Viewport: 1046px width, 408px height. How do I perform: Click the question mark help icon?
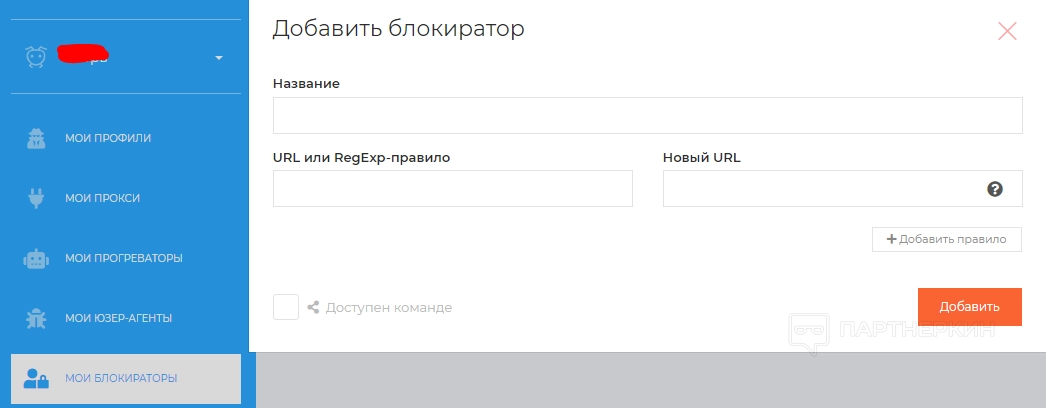995,188
